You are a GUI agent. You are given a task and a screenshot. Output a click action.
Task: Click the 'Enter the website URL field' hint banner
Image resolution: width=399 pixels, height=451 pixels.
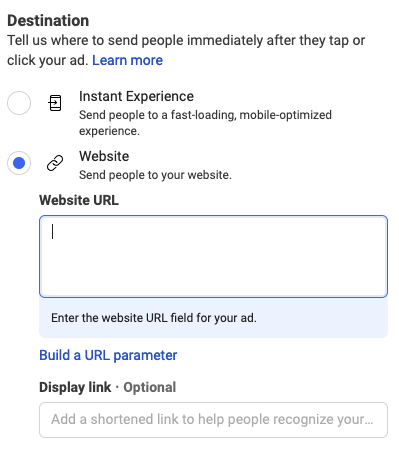point(213,318)
